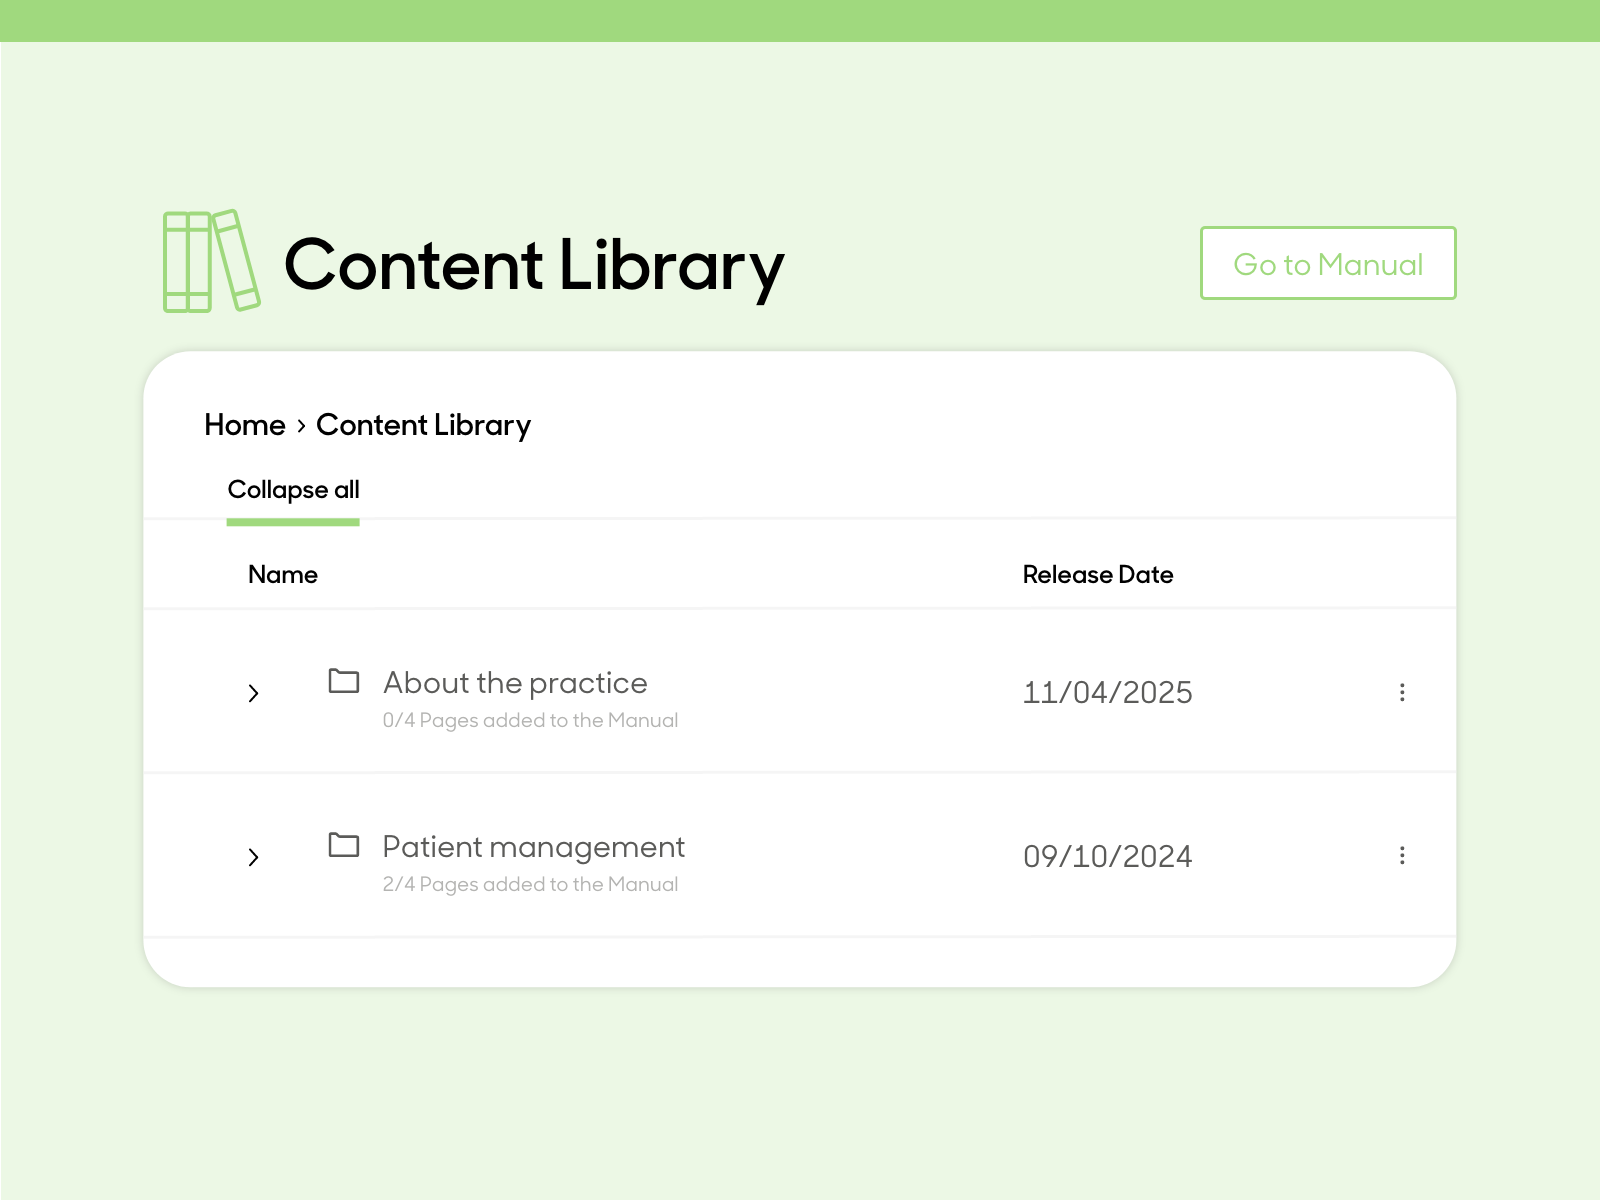Viewport: 1600px width, 1200px height.
Task: Click the Go to Manual button
Action: click(1327, 263)
